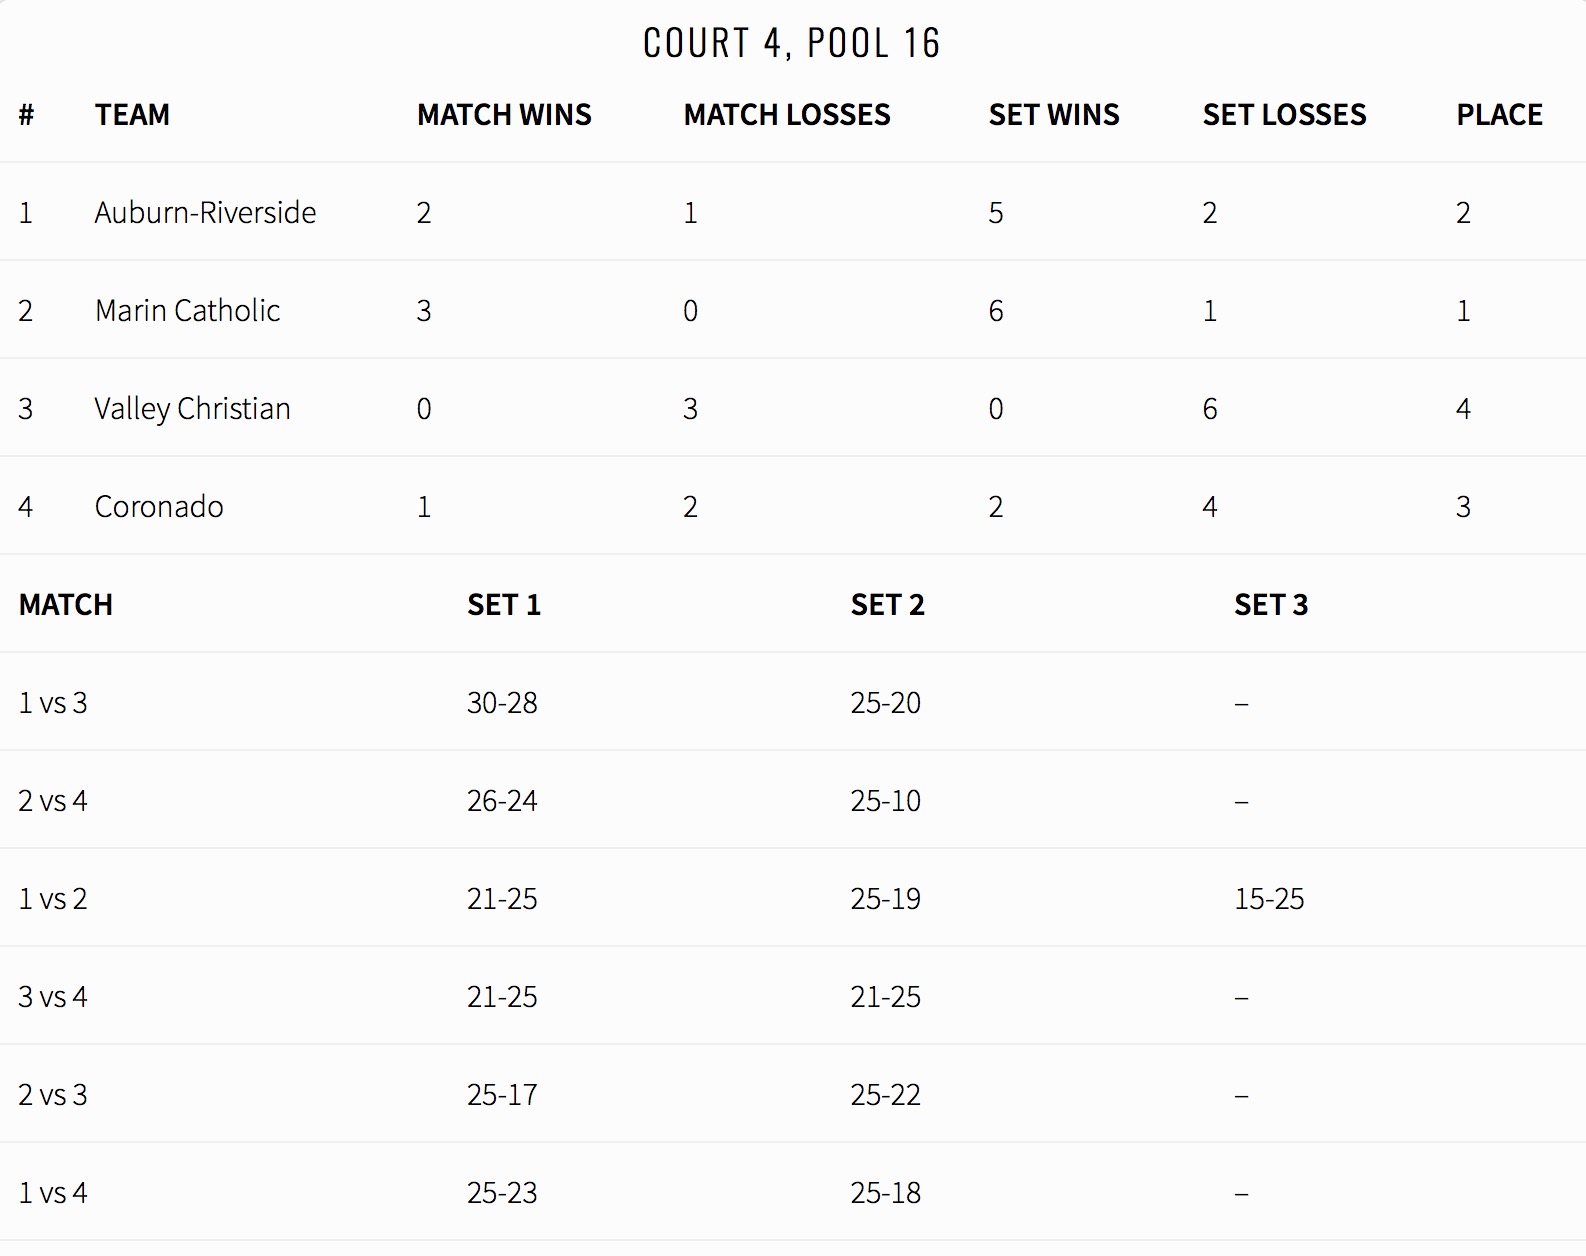The image size is (1586, 1256).
Task: Select the 1 vs 4 match row
Action: pyautogui.click(x=793, y=1192)
